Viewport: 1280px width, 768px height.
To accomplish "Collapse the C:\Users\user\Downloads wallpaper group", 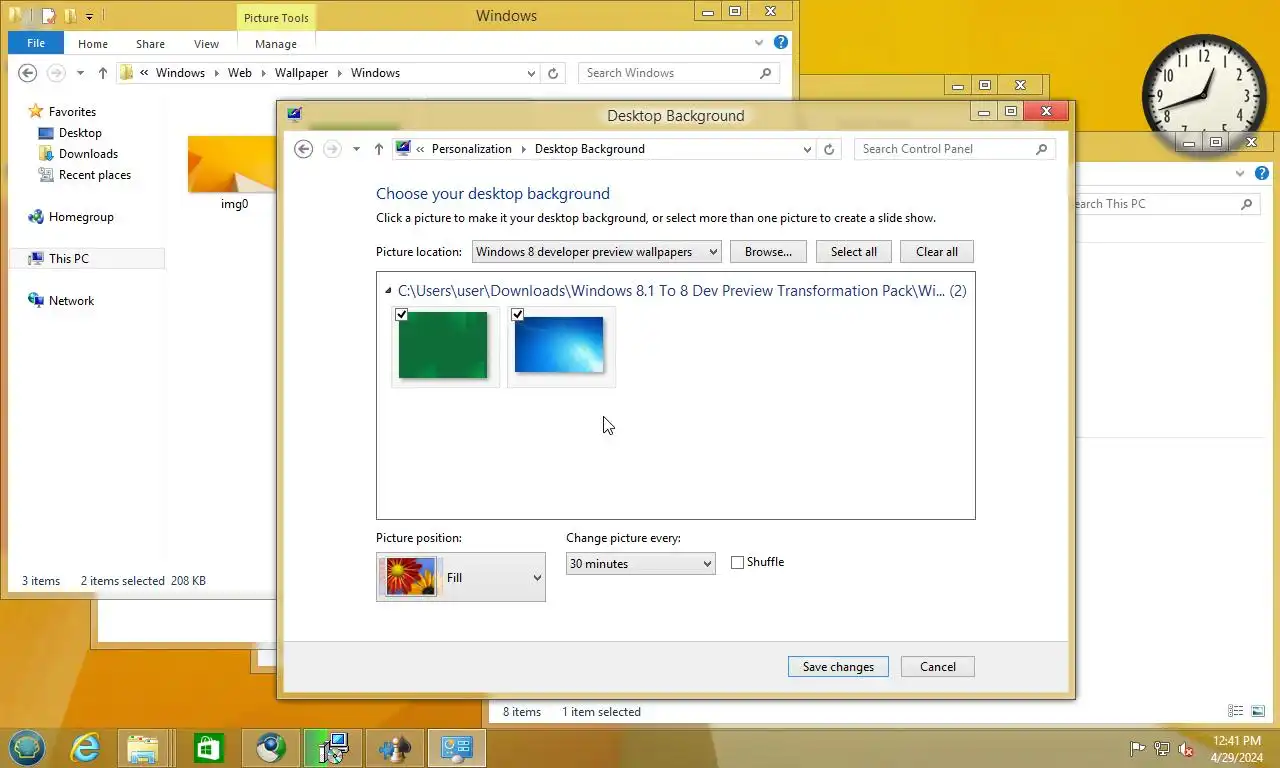I will (389, 291).
